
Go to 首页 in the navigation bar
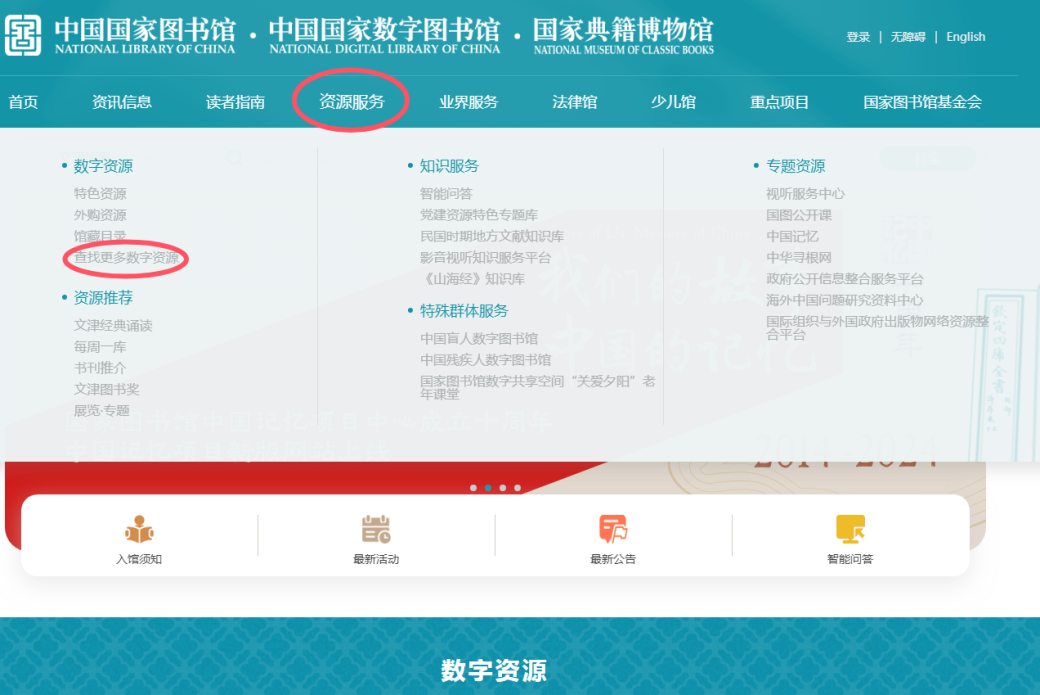[23, 102]
